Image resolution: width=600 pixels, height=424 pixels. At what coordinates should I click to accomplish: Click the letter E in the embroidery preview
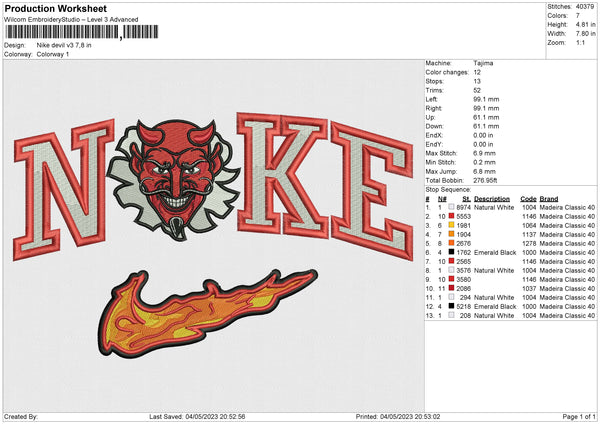coord(372,190)
